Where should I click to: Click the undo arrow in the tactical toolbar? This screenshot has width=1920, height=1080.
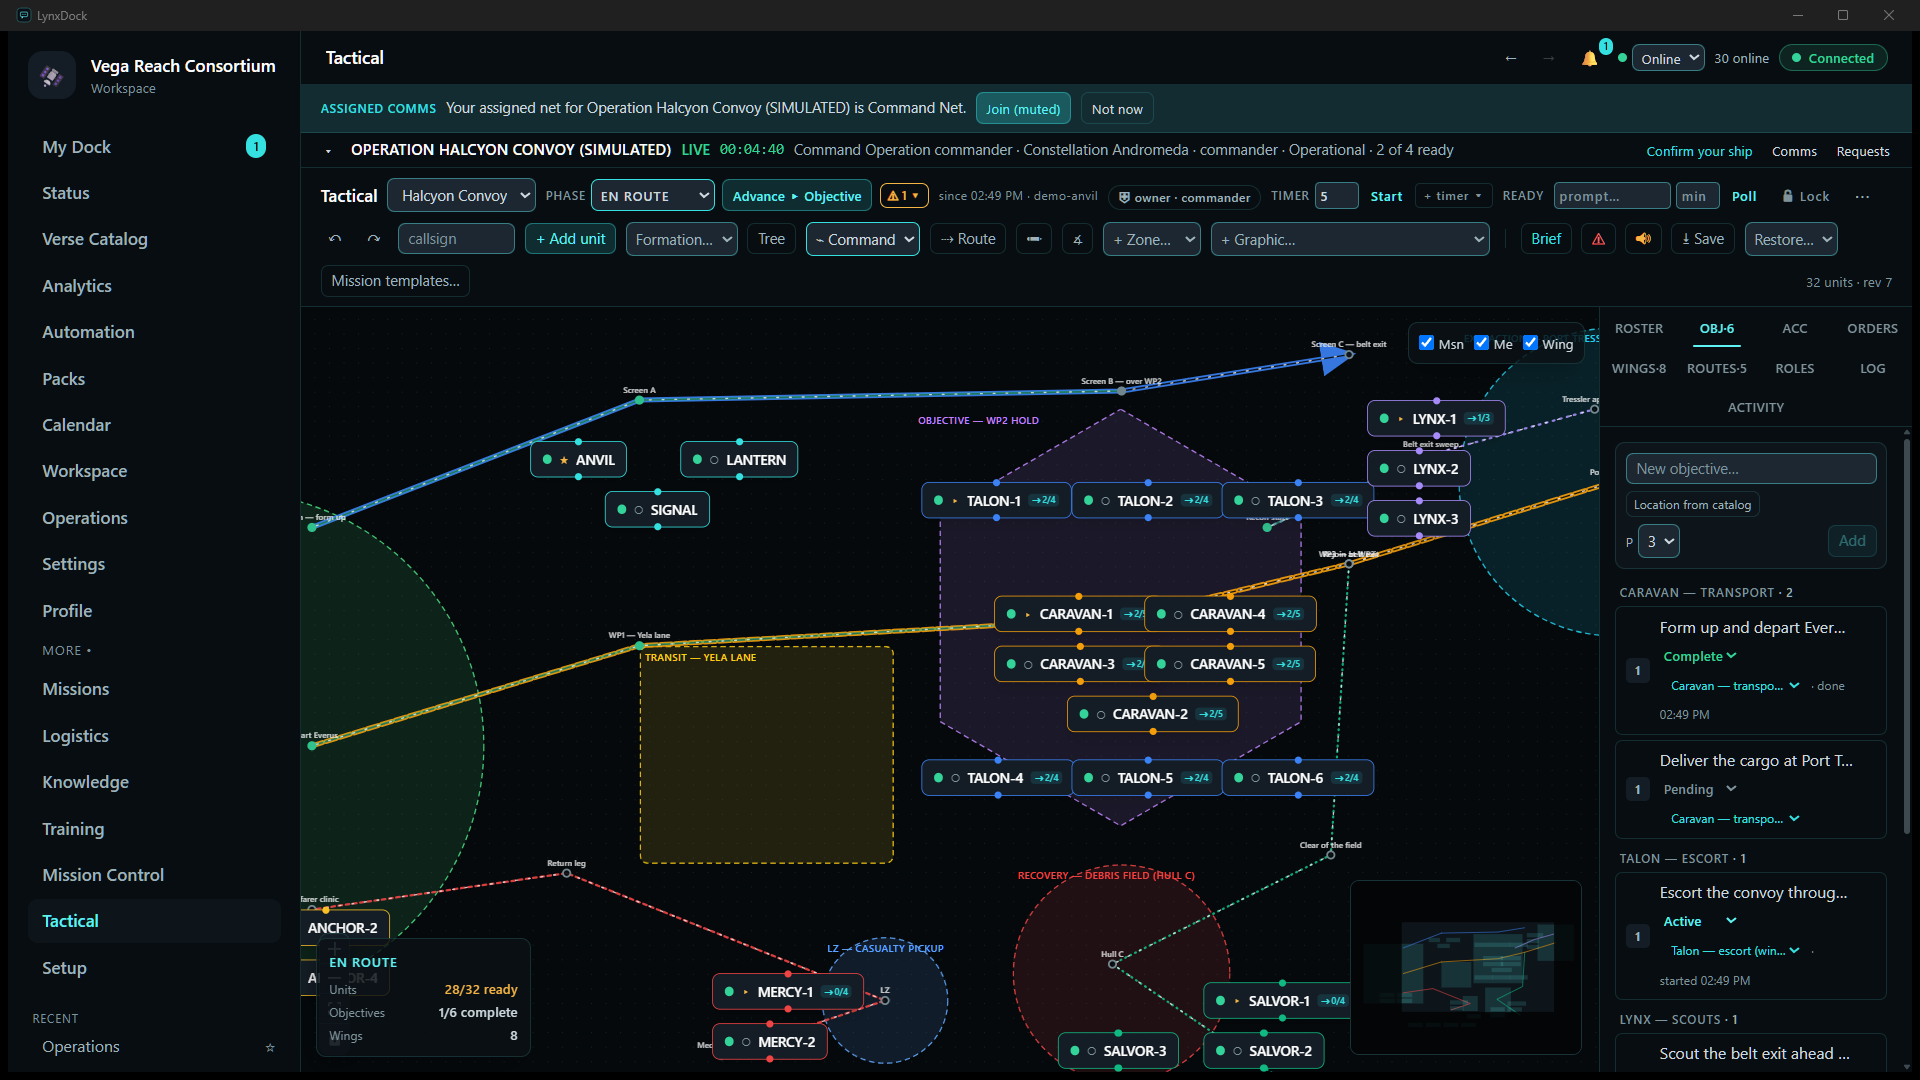[335, 239]
